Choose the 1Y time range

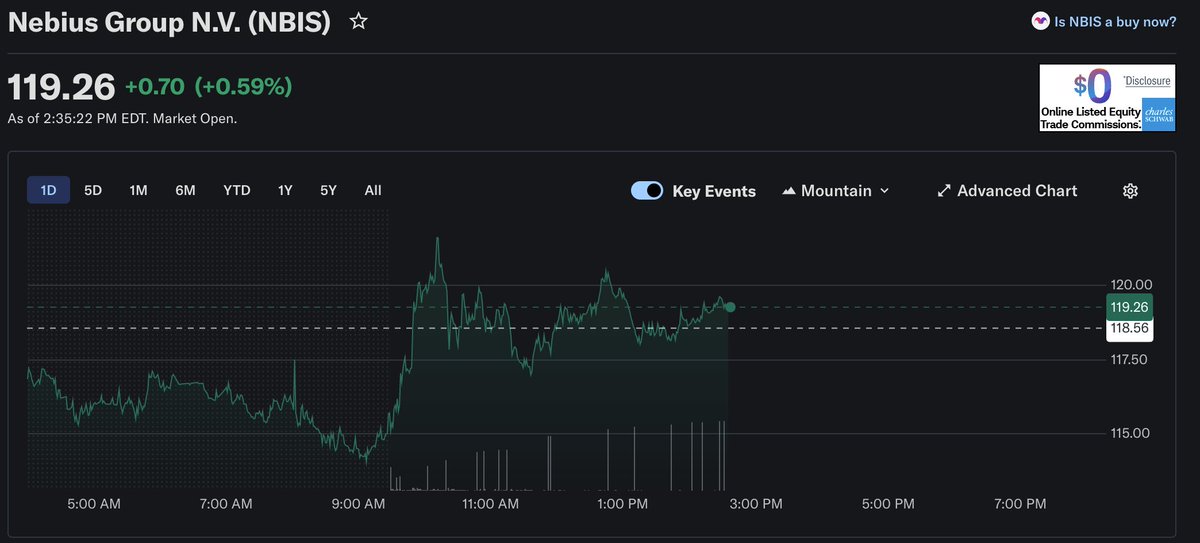coord(285,190)
